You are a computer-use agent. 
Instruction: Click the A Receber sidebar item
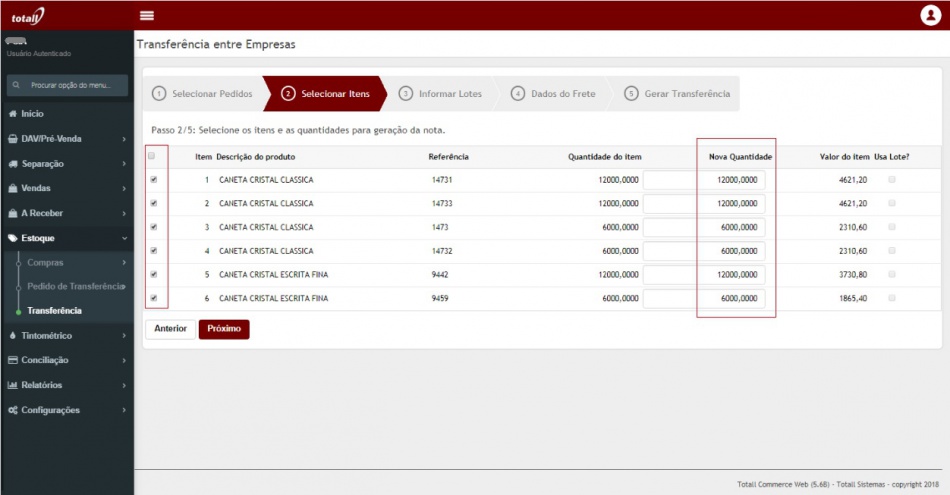pyautogui.click(x=41, y=213)
